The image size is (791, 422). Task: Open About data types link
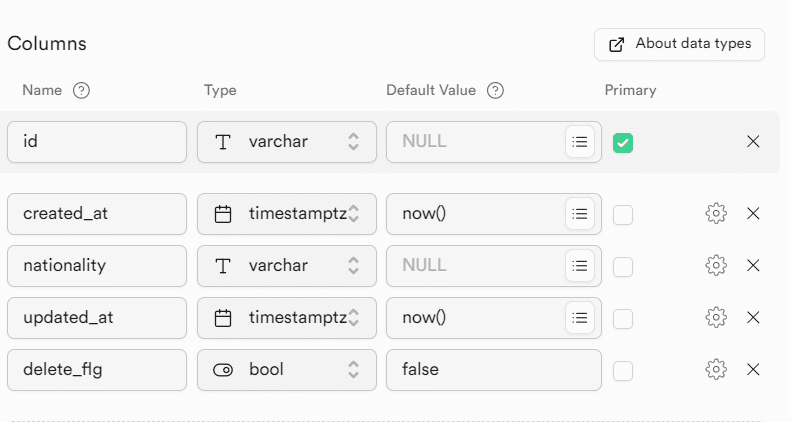(x=679, y=44)
